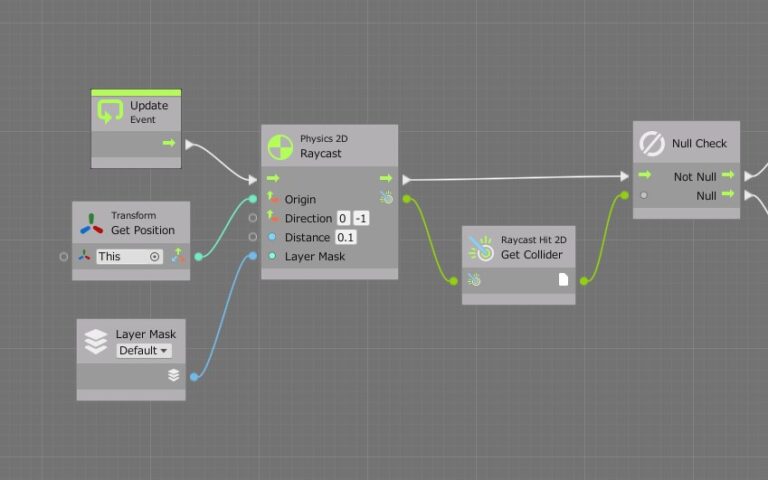The width and height of the screenshot is (768, 480).
Task: Click the Update node flow output arrow
Action: (x=169, y=144)
